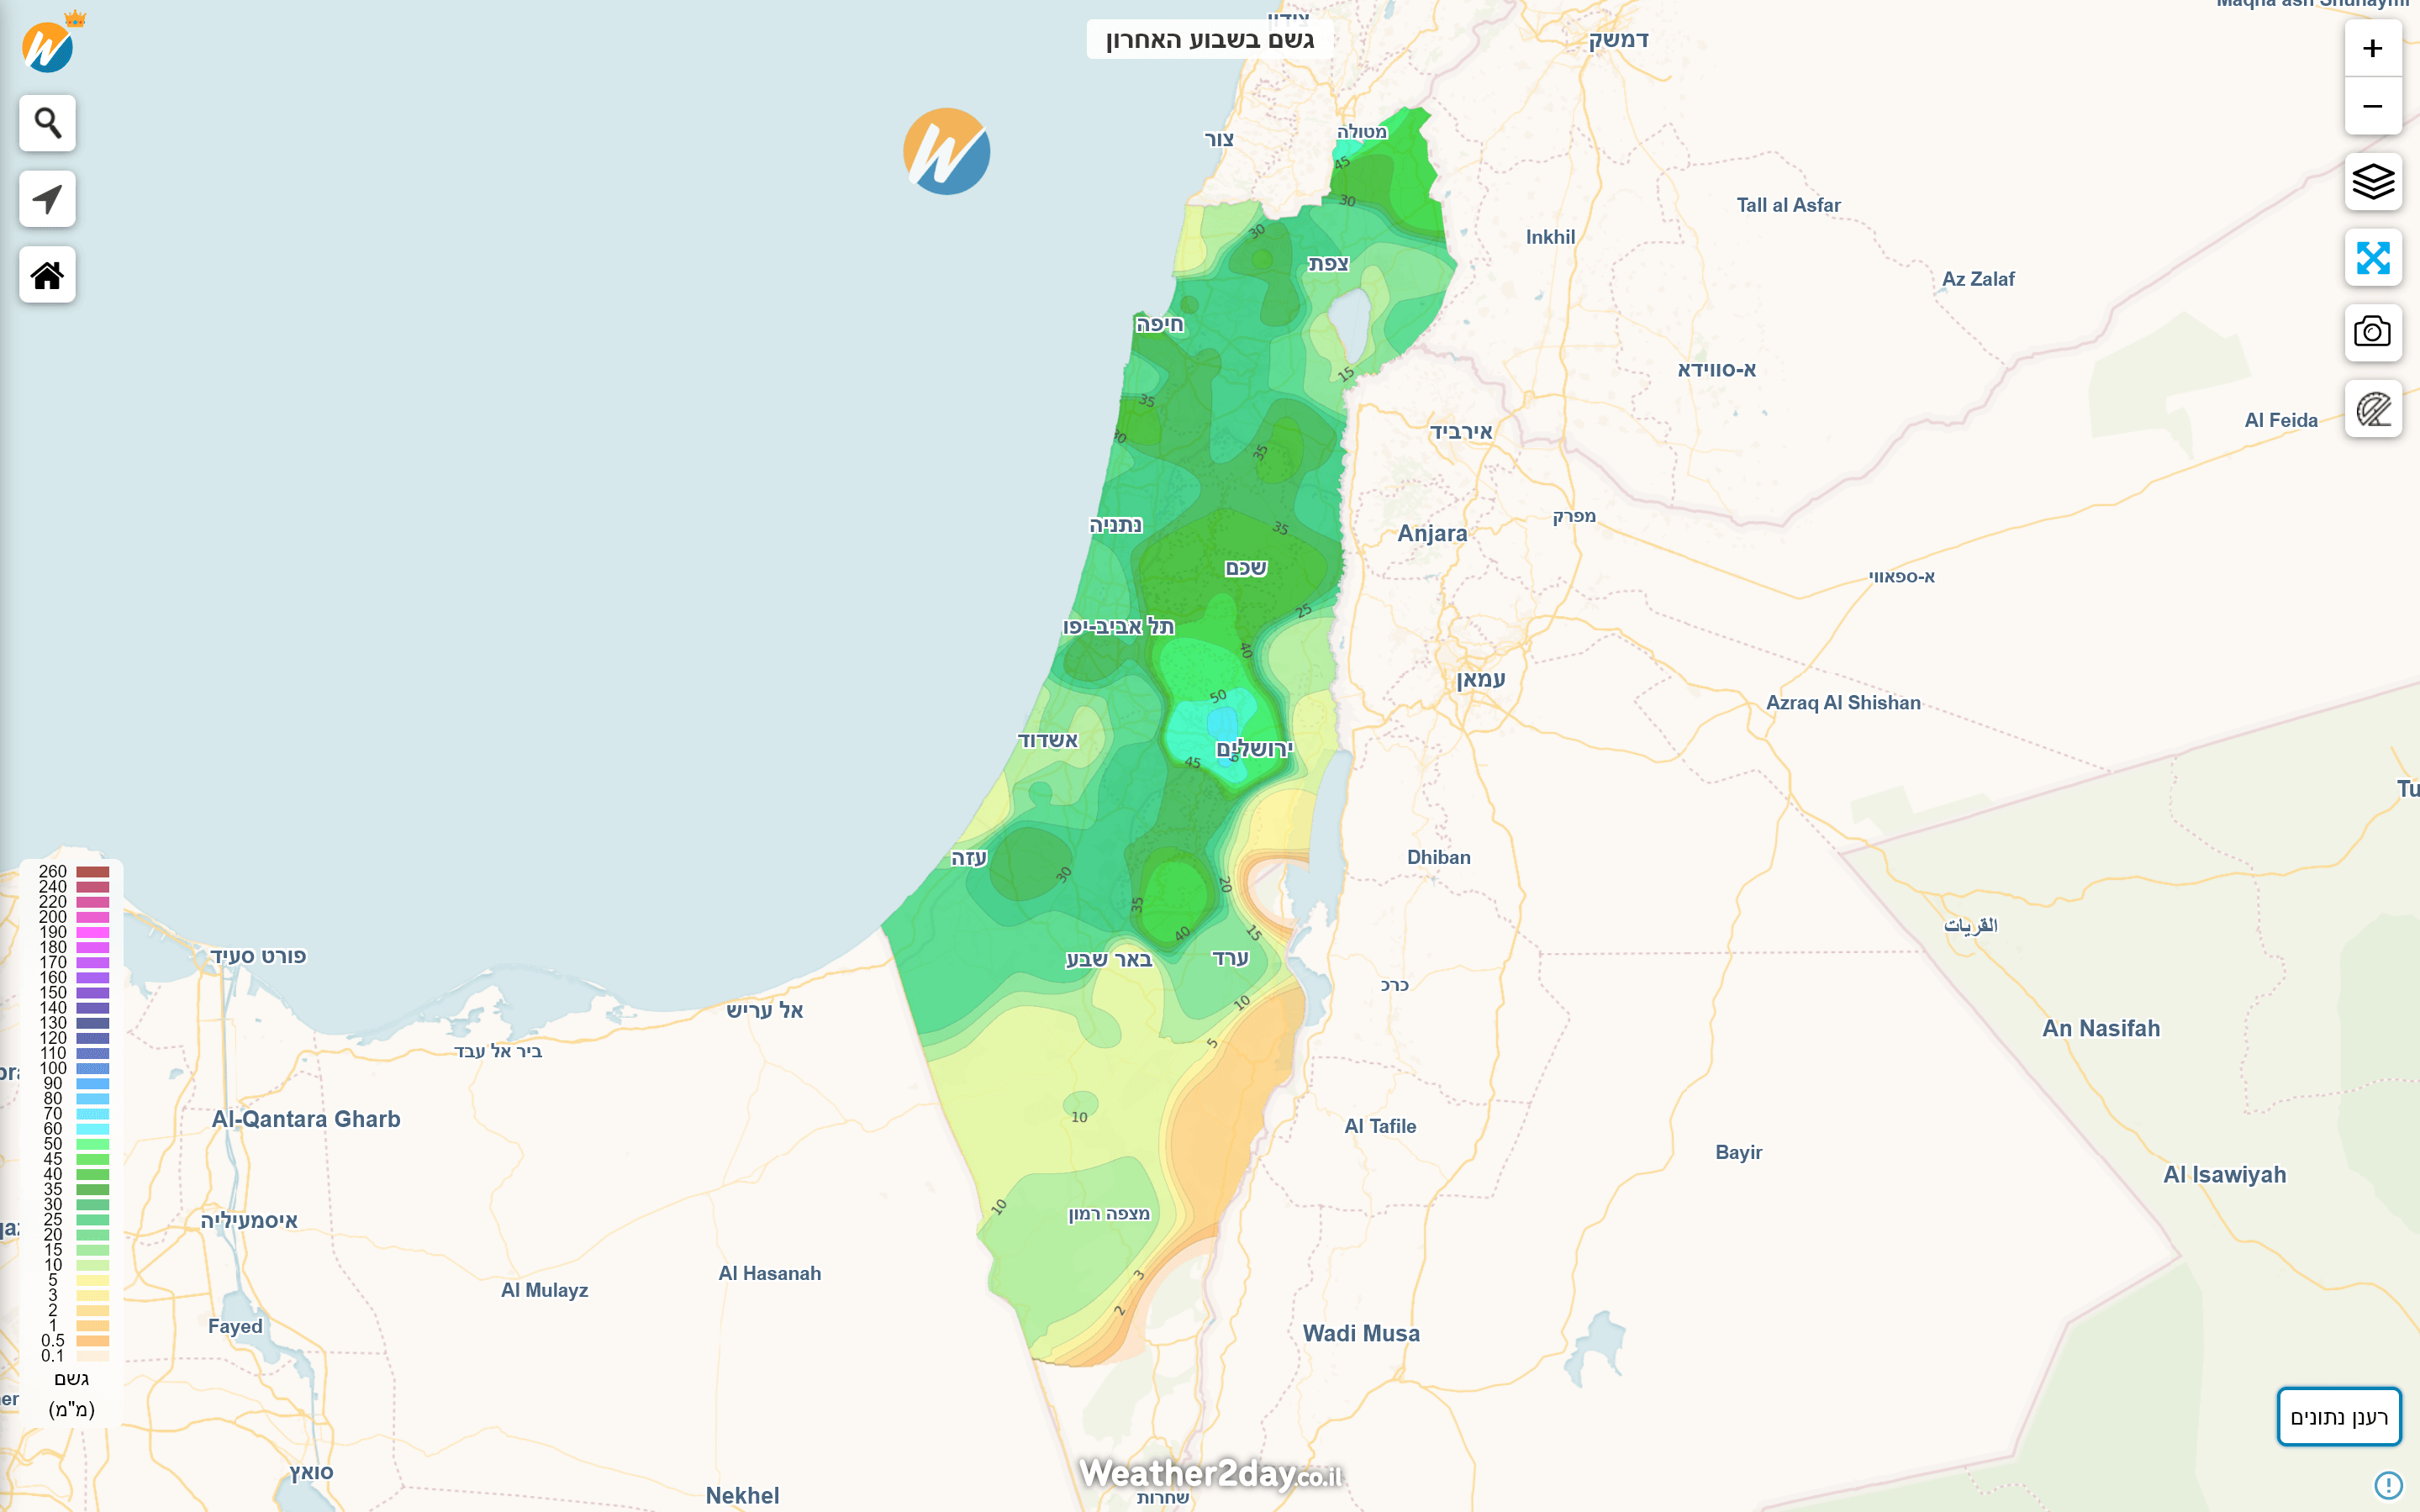Click the 260 mm legend color swatch
This screenshot has height=1512, width=2420.
pyautogui.click(x=92, y=872)
